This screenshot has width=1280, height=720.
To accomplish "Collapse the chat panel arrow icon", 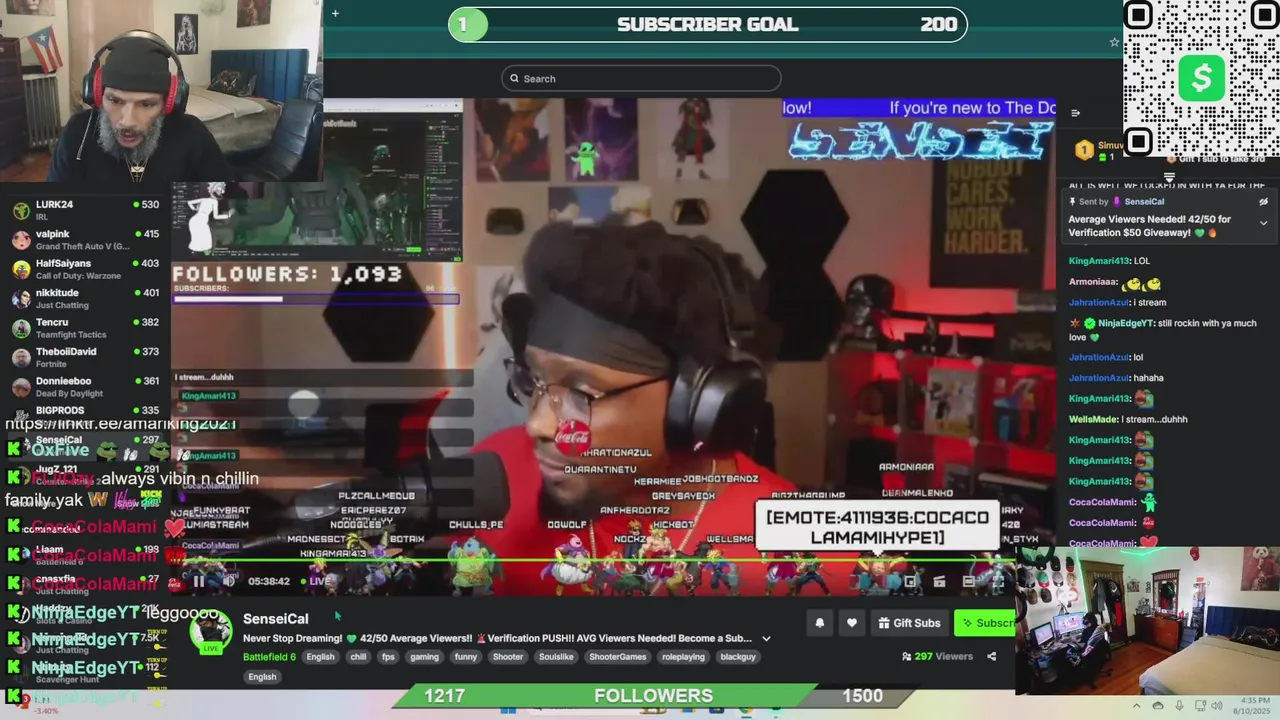I will click(1075, 113).
